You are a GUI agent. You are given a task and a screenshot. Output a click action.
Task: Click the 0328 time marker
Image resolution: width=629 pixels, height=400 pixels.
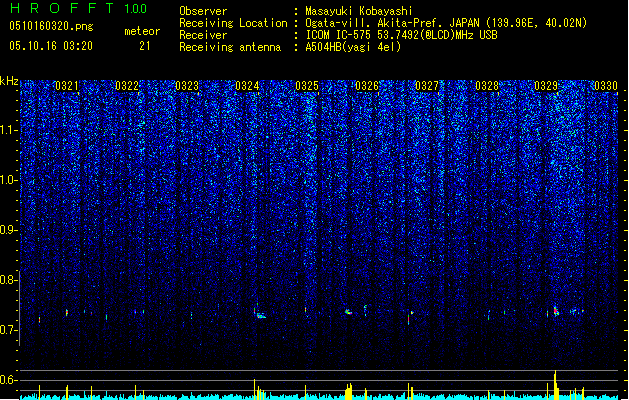487,86
